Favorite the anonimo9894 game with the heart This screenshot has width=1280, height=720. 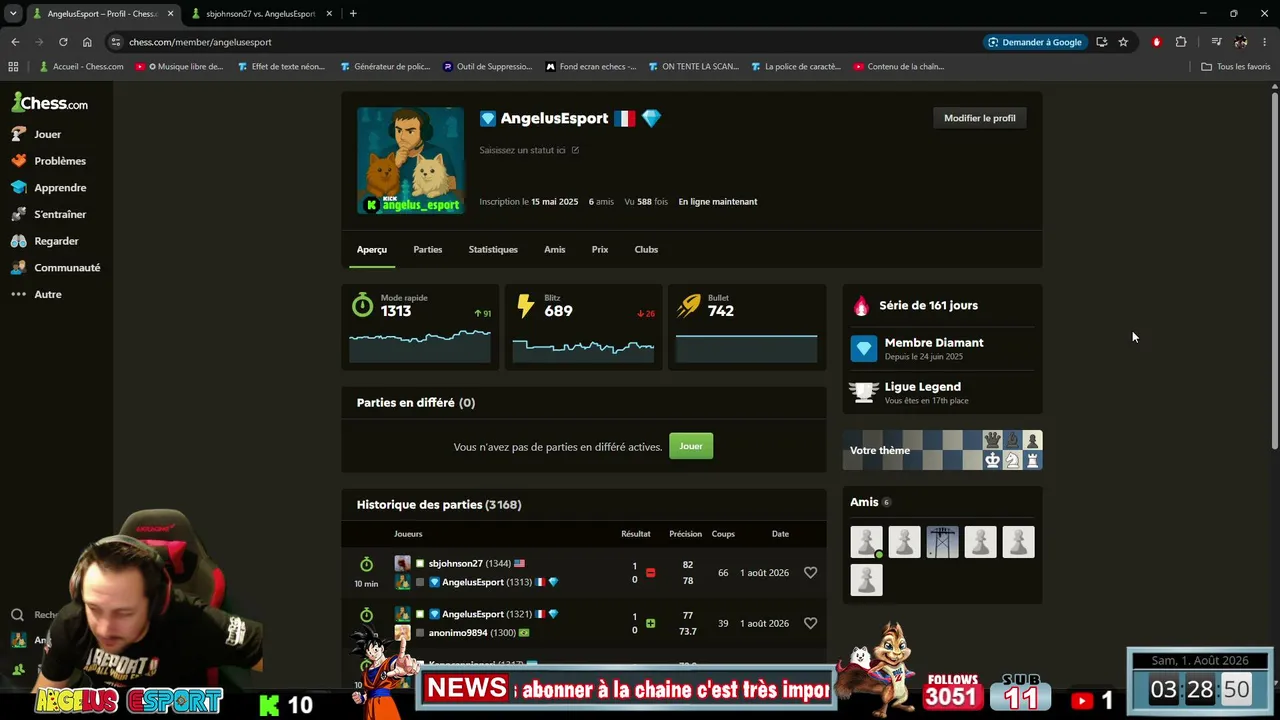pos(810,623)
